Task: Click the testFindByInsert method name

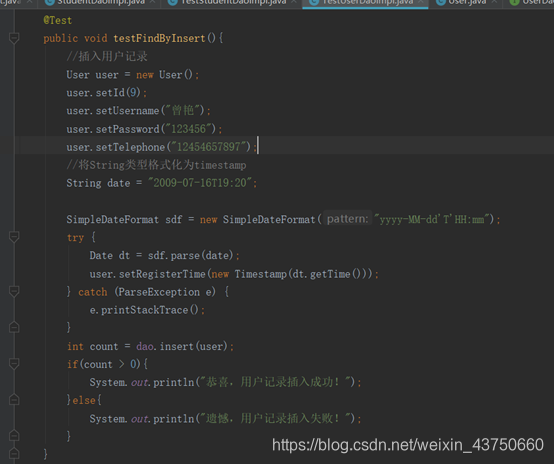Action: tap(159, 38)
